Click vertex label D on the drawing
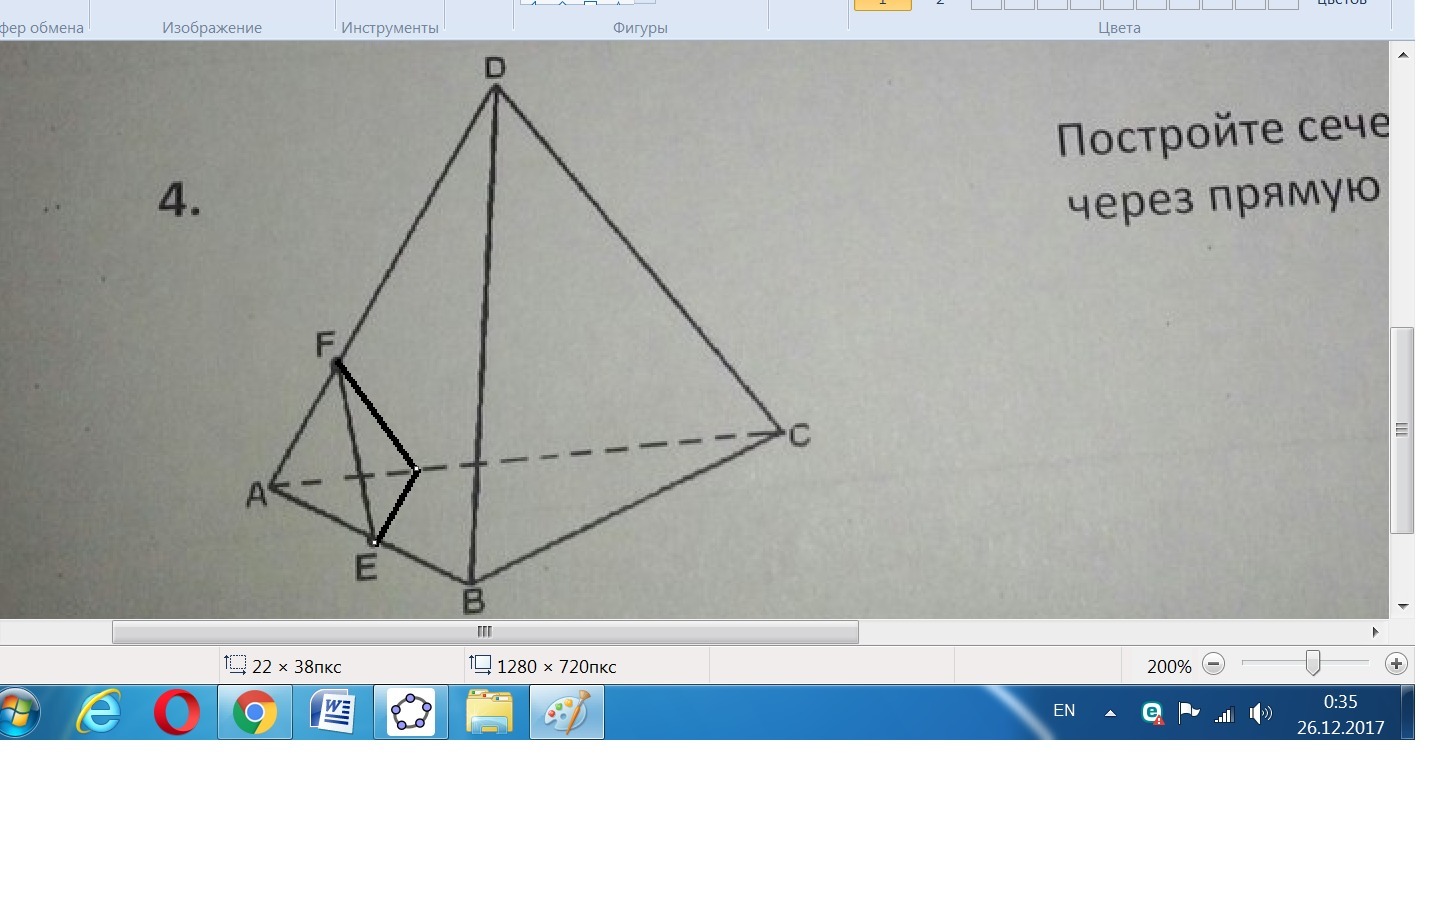This screenshot has width=1440, height=900. (x=495, y=68)
